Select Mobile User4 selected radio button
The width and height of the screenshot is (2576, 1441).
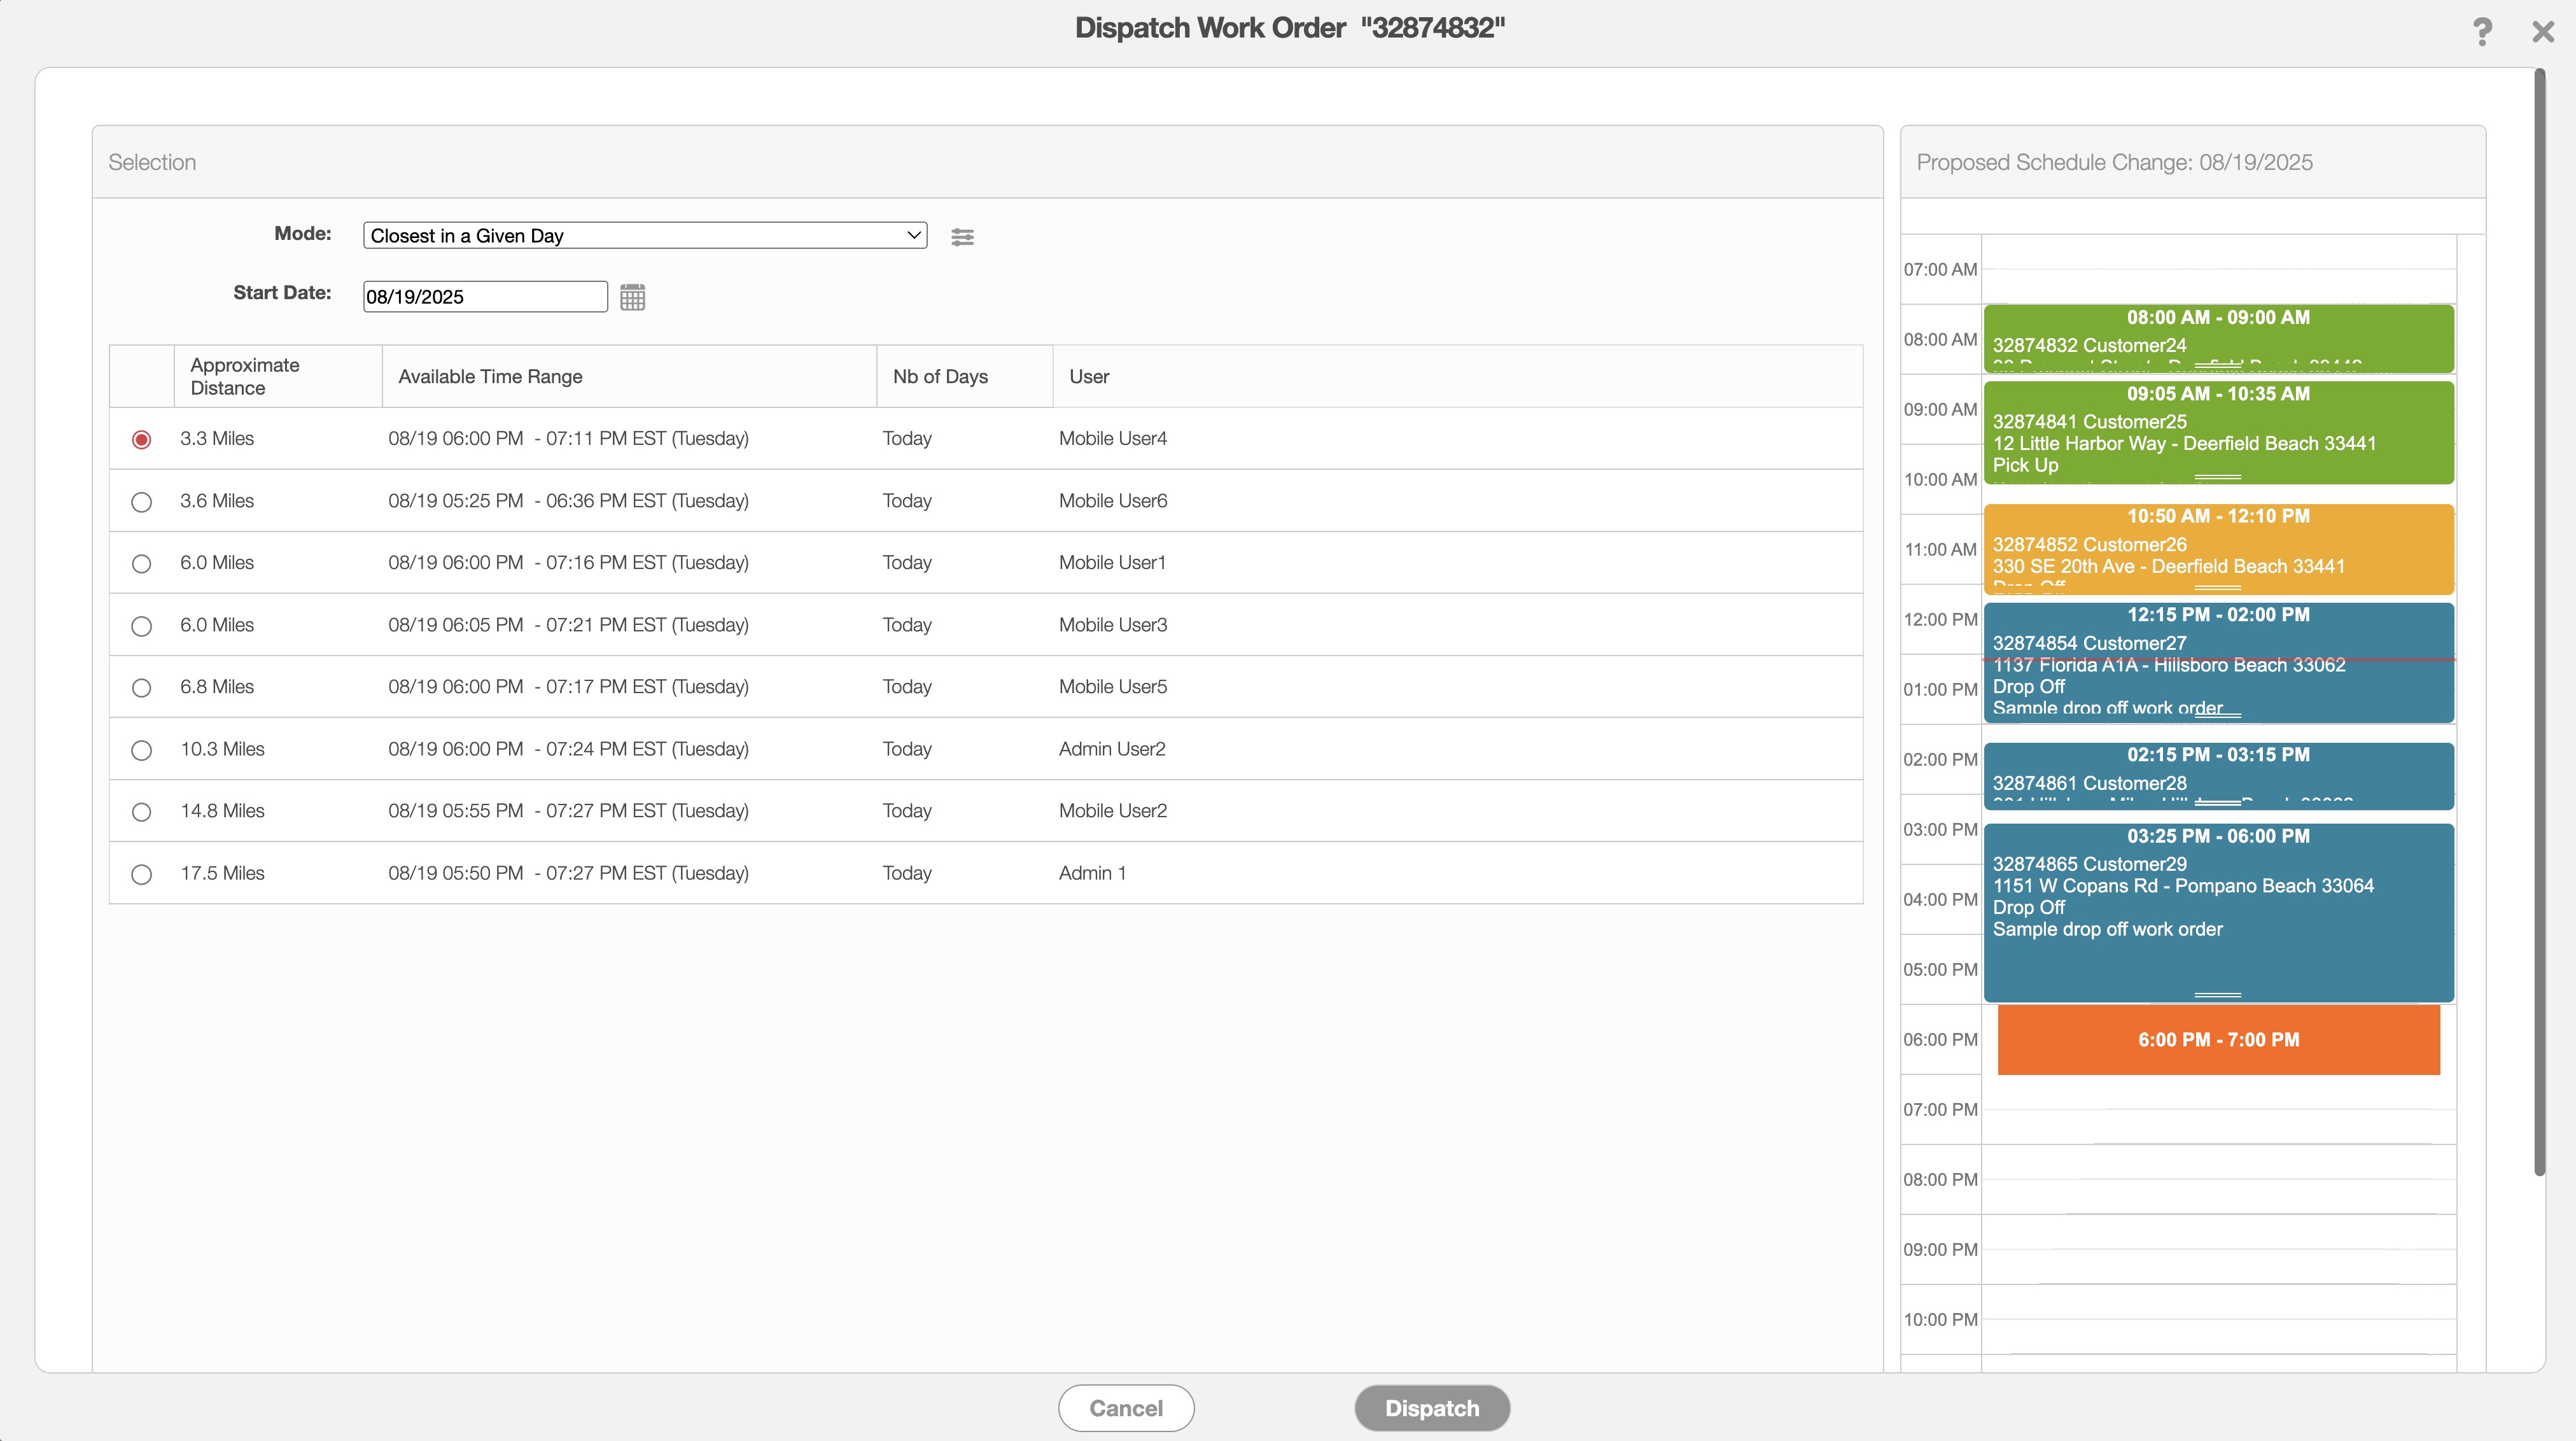coord(141,440)
